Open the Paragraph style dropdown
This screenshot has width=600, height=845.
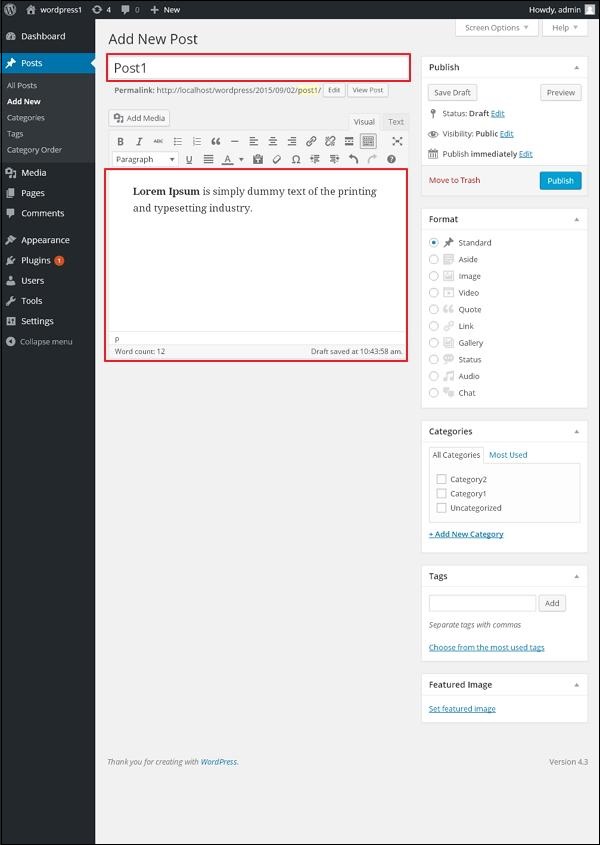(143, 159)
